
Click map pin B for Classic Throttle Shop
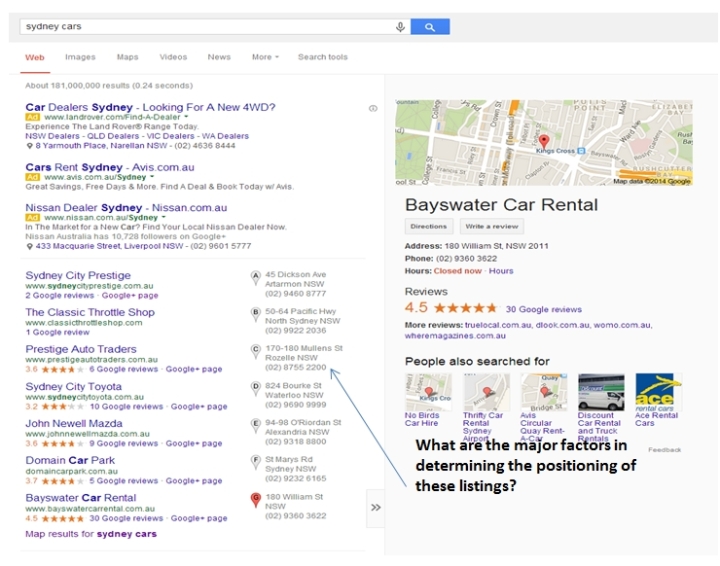pyautogui.click(x=255, y=314)
